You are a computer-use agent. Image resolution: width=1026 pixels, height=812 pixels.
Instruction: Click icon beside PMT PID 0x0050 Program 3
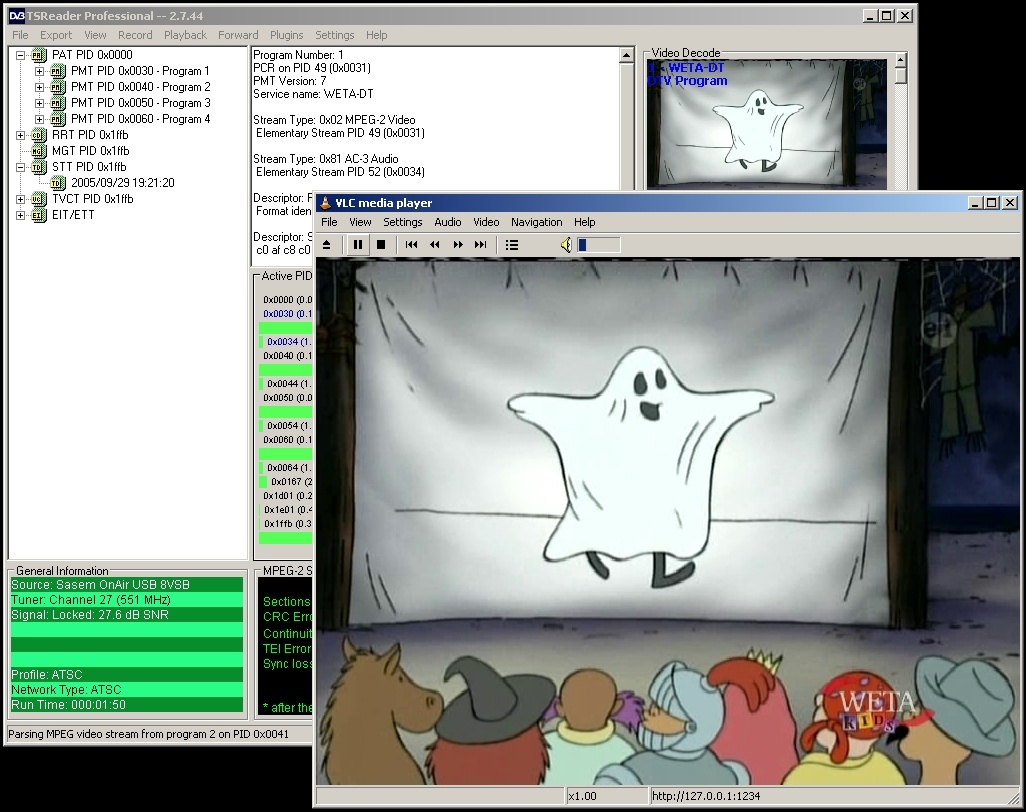pos(58,103)
